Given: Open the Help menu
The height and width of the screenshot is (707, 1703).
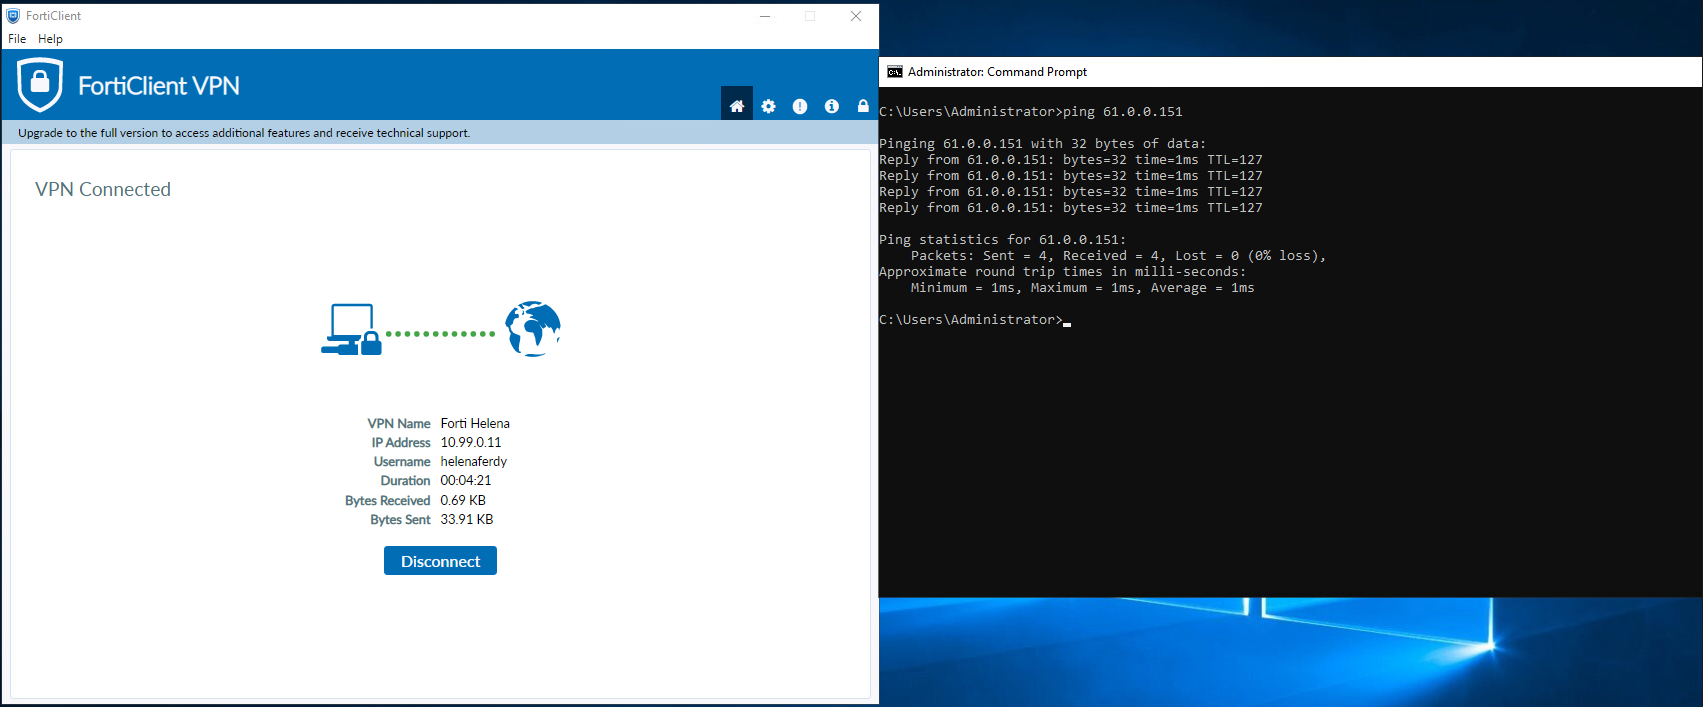Looking at the screenshot, I should pyautogui.click(x=50, y=39).
